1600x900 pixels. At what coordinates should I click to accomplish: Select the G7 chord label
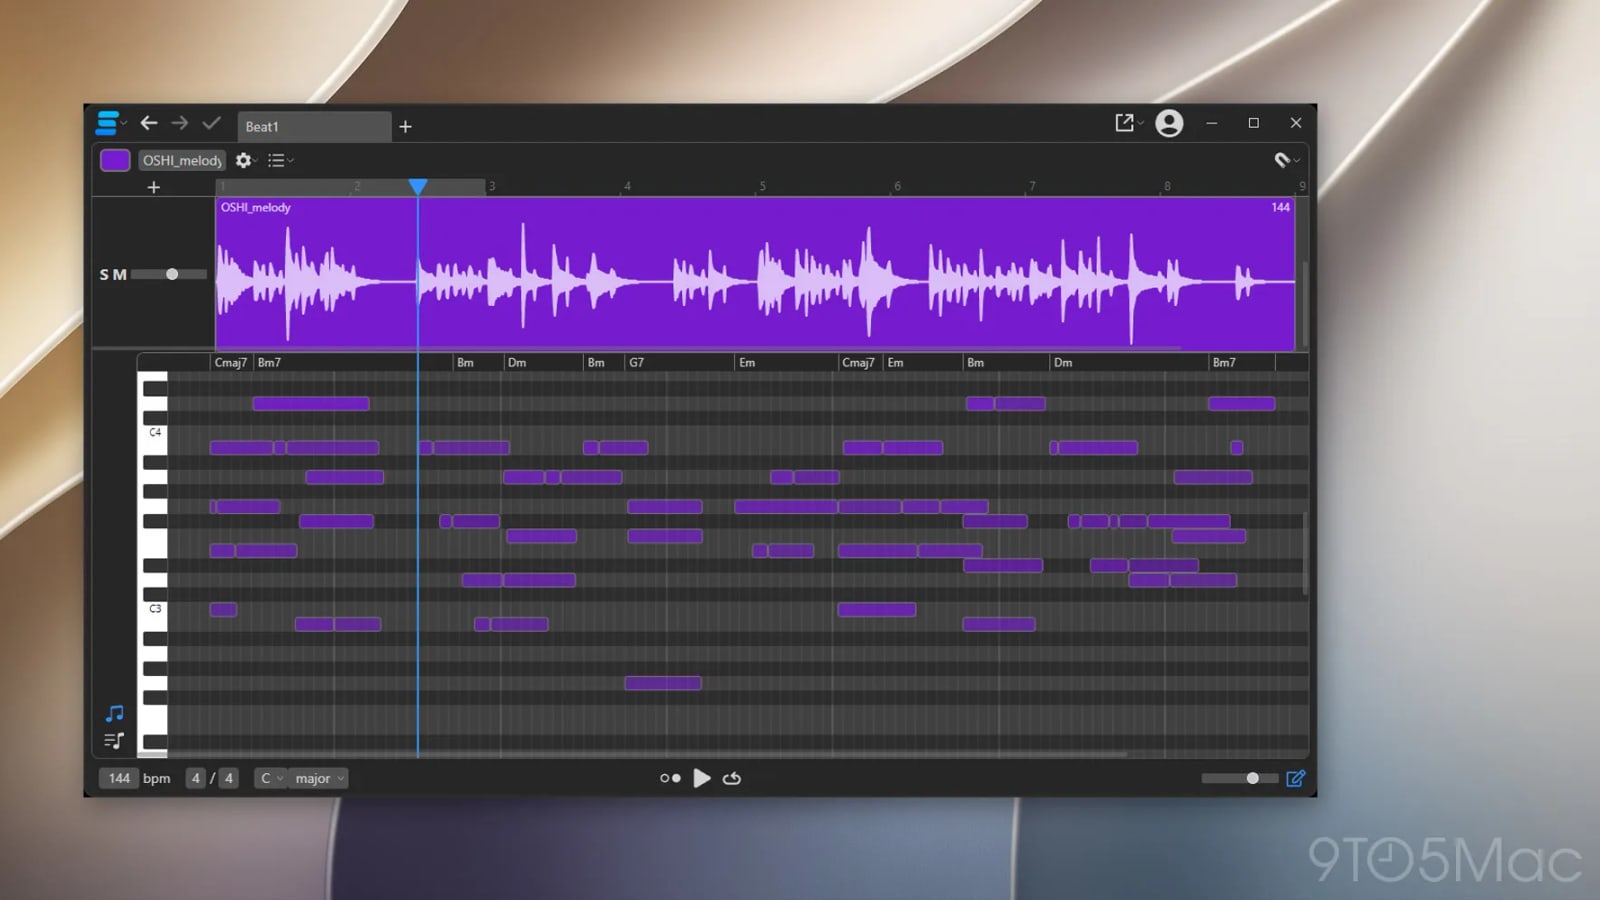[x=636, y=363]
